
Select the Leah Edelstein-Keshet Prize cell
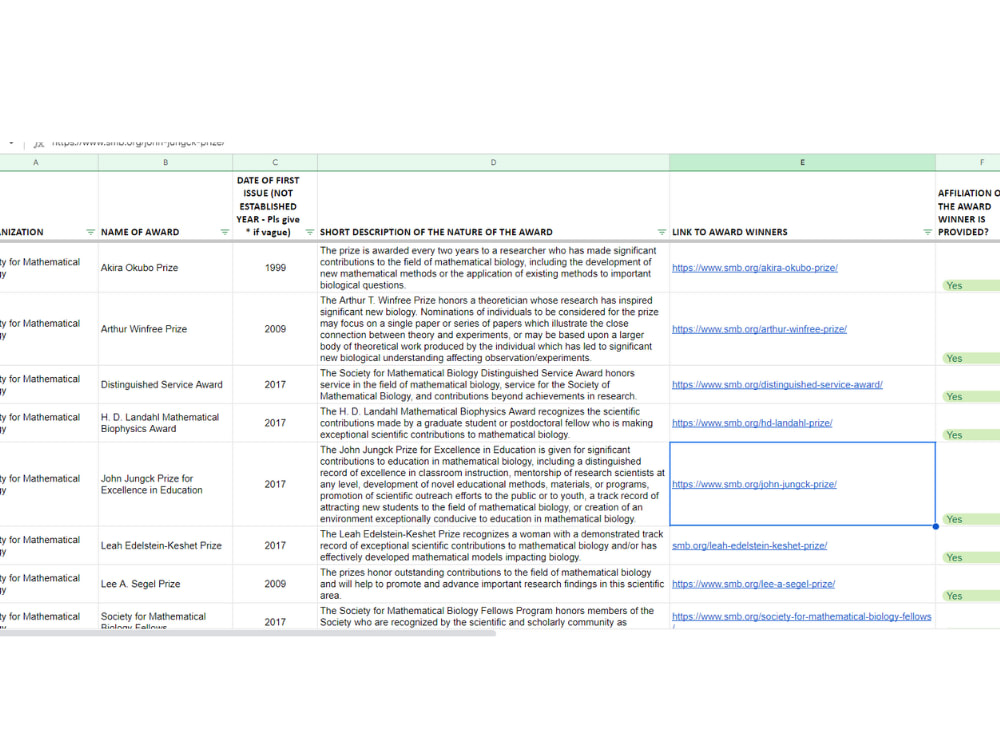pyautogui.click(x=166, y=545)
